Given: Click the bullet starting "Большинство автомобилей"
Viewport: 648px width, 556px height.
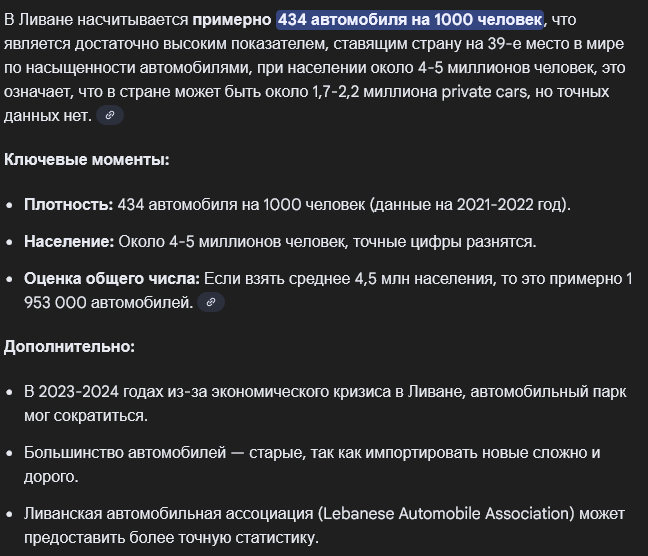Looking at the screenshot, I should coord(312,465).
